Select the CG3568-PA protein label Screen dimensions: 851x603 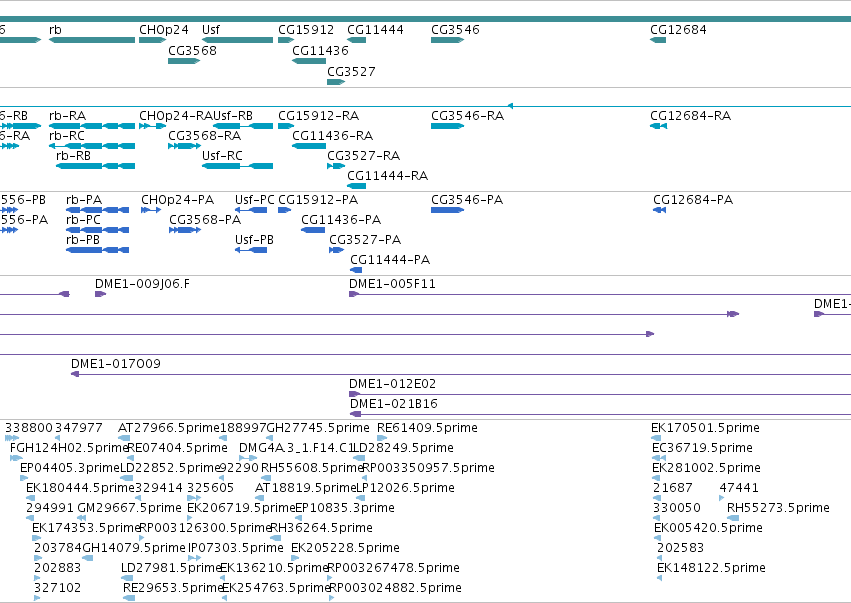(205, 220)
